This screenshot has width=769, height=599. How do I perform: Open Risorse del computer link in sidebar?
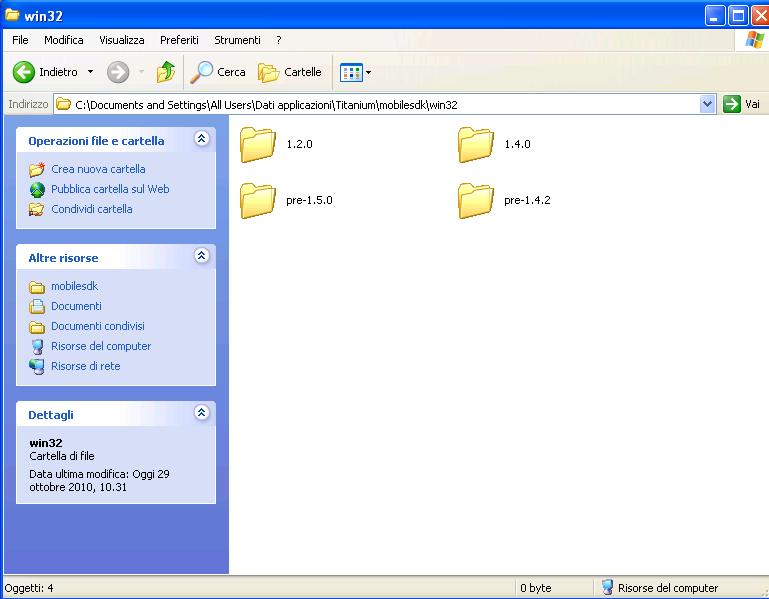click(x=101, y=346)
